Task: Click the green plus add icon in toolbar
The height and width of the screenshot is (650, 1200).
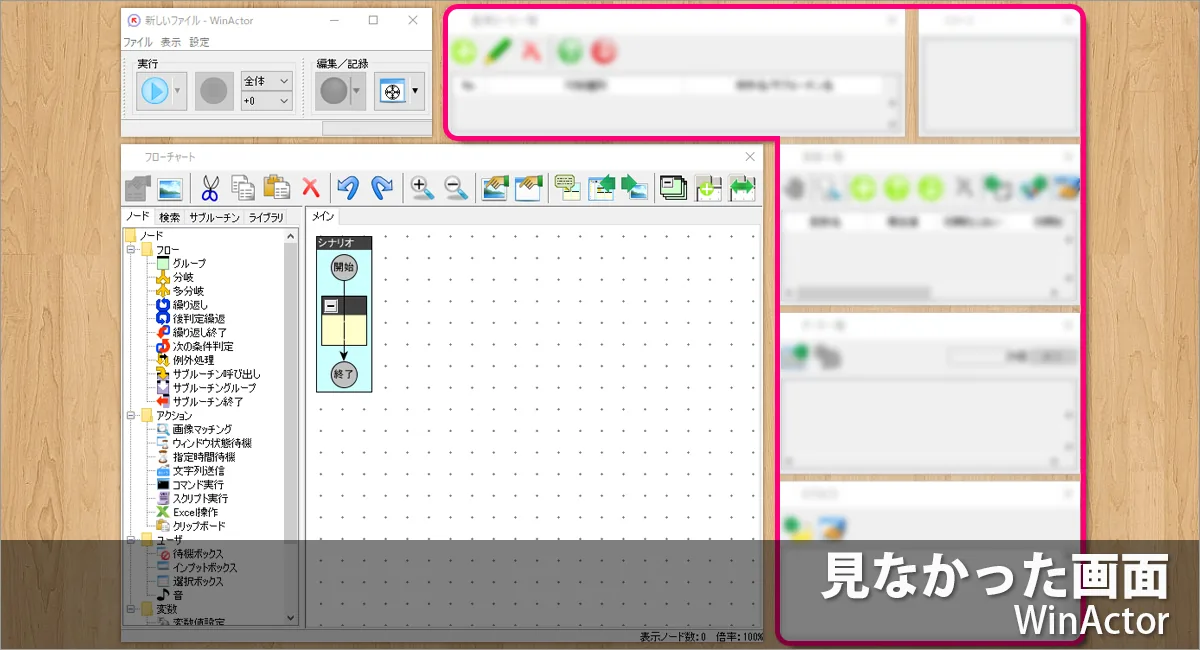Action: point(708,187)
